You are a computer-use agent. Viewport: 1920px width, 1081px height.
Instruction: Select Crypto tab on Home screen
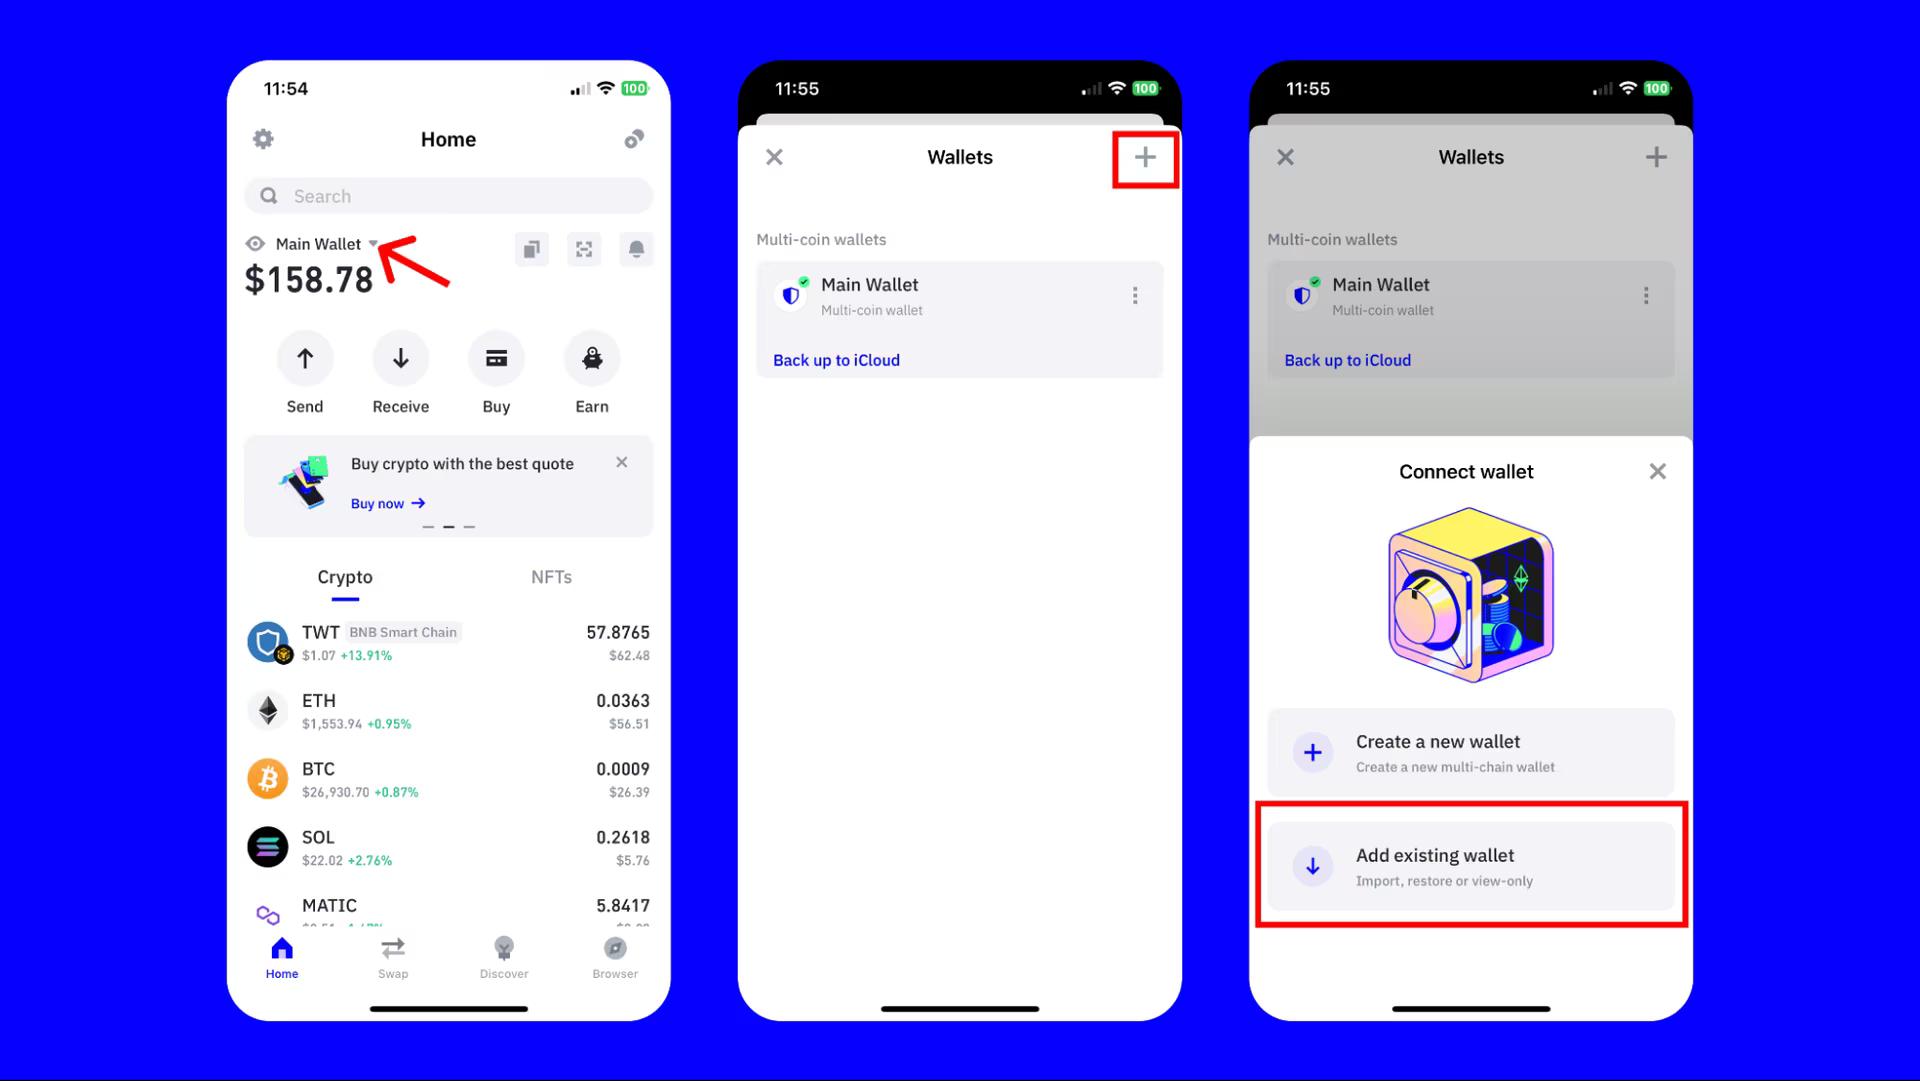coord(344,576)
